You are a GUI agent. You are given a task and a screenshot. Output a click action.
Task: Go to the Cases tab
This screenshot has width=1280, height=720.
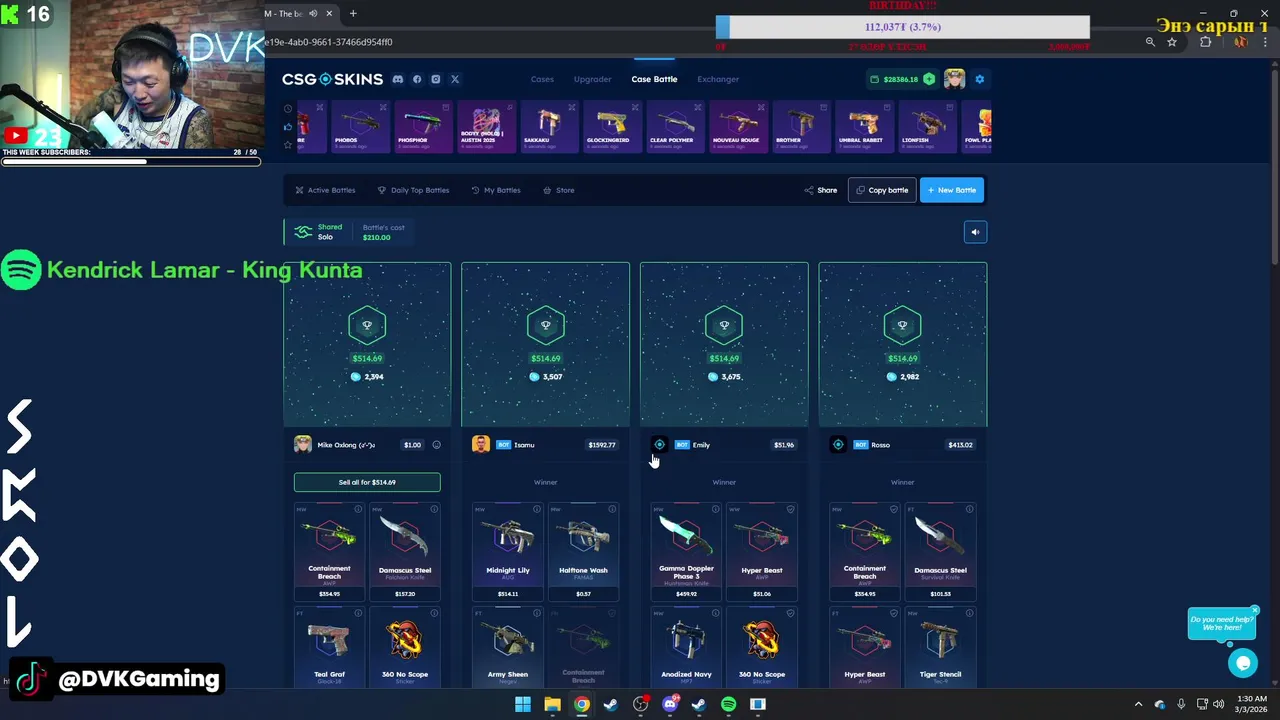pos(542,79)
